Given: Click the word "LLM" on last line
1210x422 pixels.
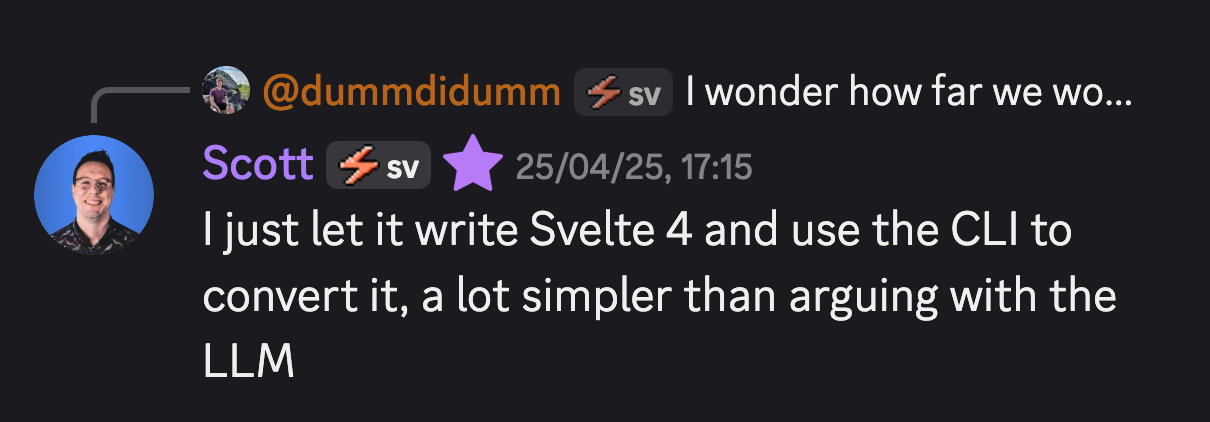Looking at the screenshot, I should tap(248, 363).
